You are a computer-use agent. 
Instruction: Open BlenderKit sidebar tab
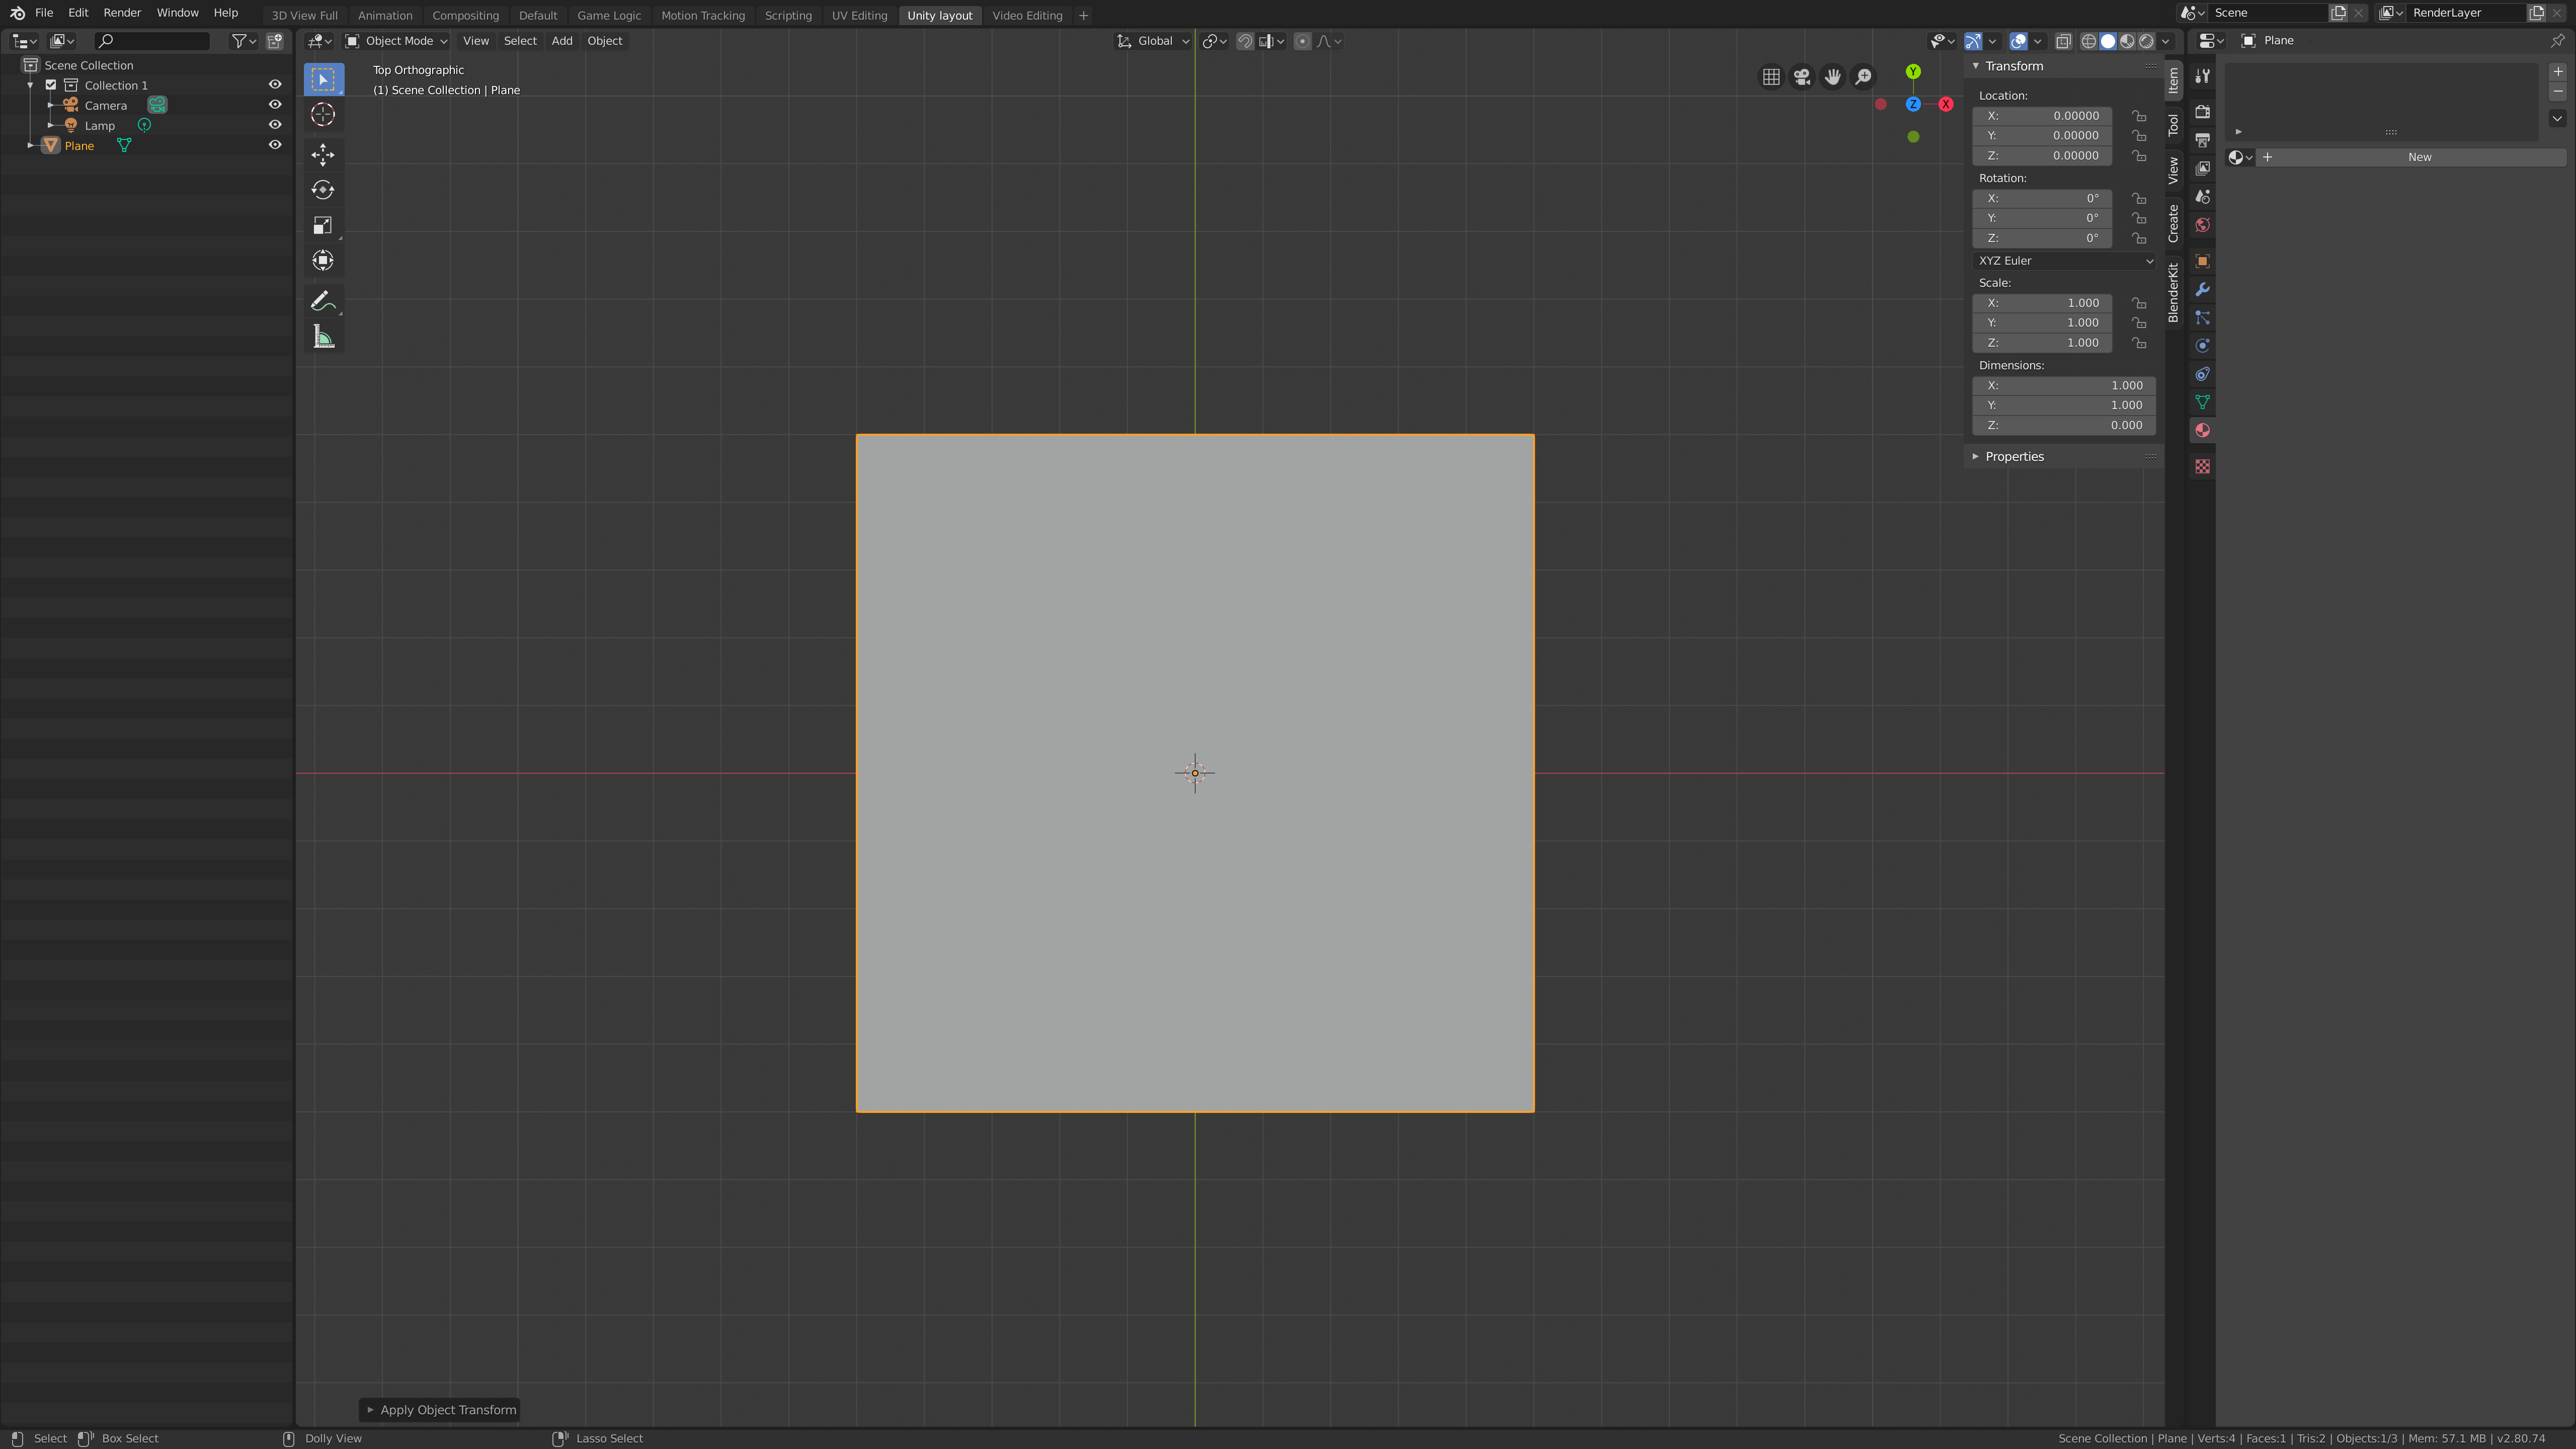pyautogui.click(x=2173, y=292)
